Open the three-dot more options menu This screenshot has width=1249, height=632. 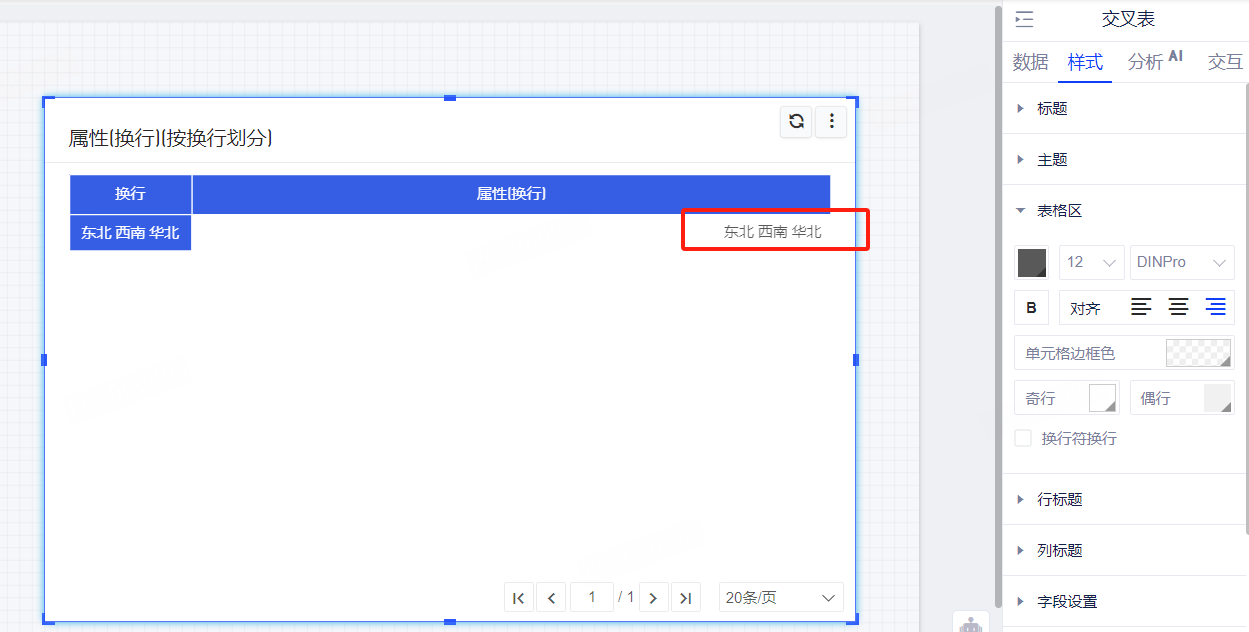tap(831, 121)
